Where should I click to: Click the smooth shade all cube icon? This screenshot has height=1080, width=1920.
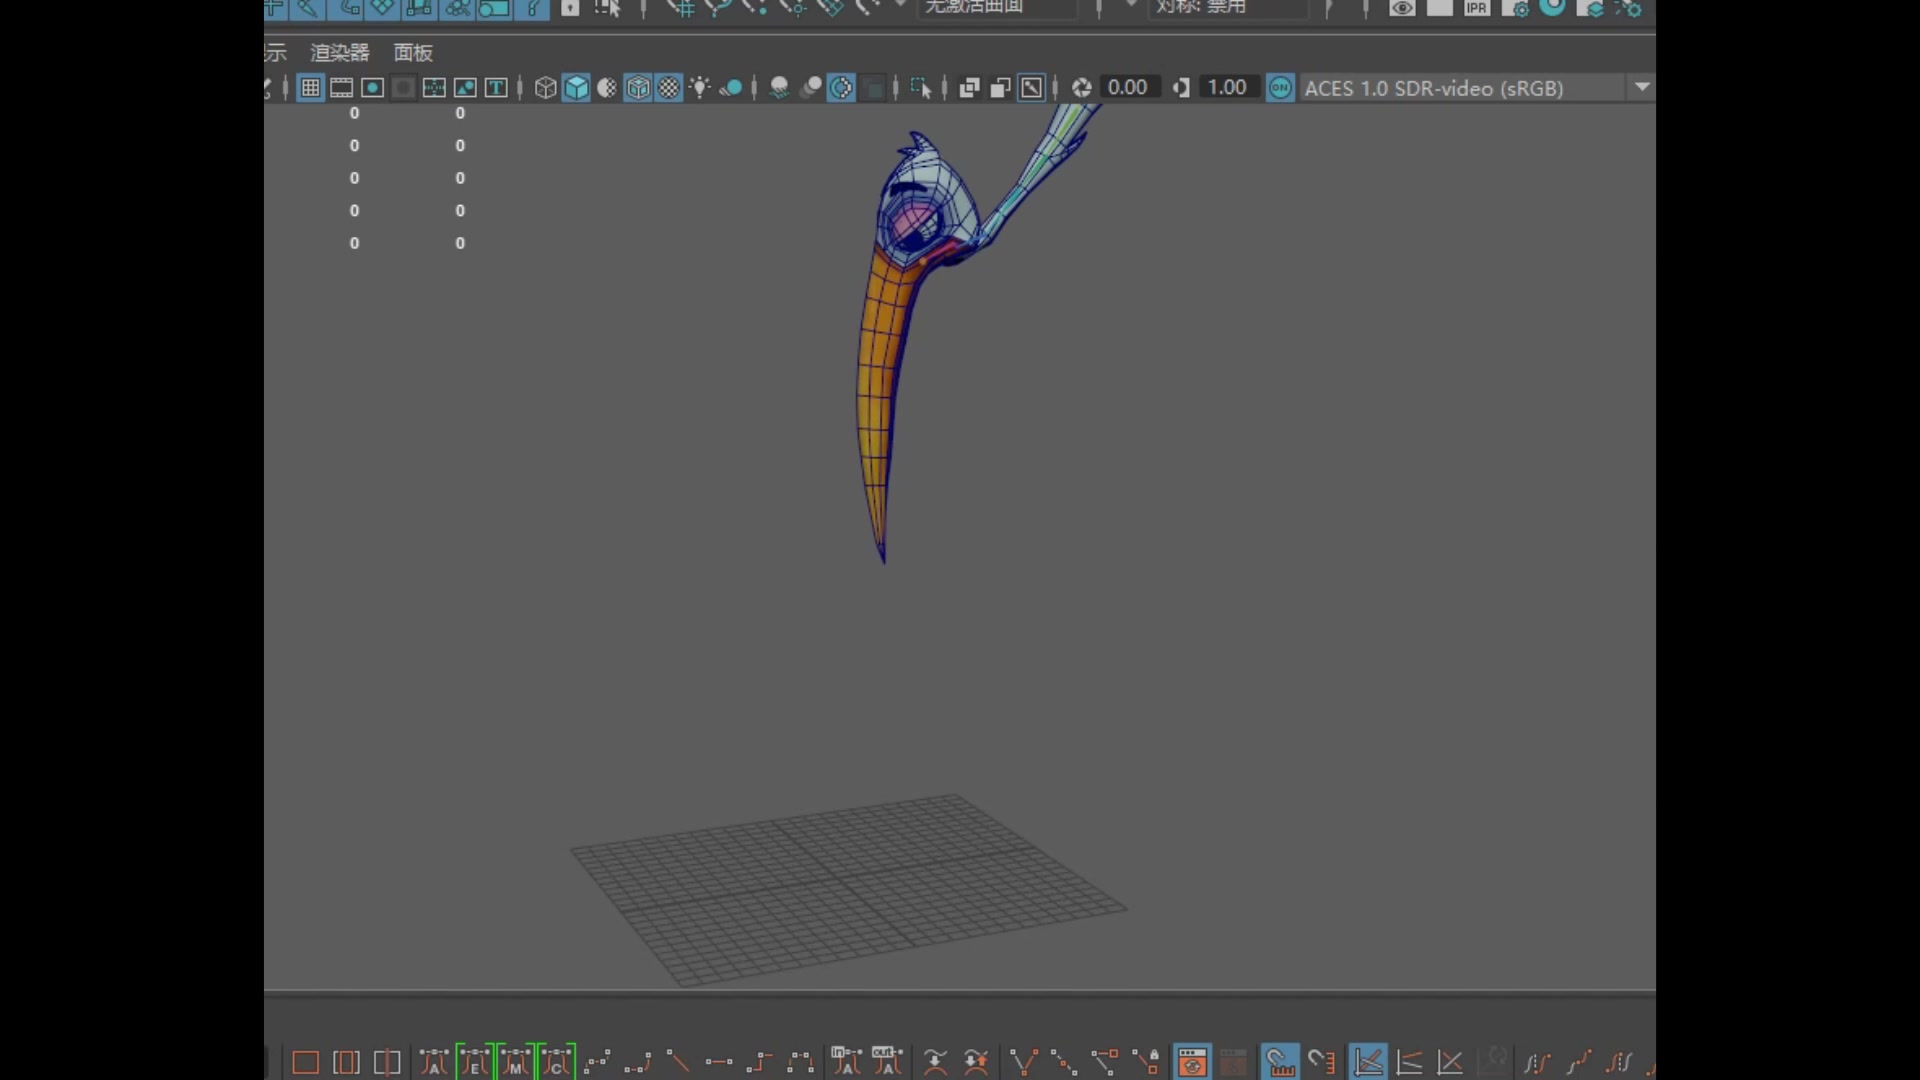coord(577,88)
